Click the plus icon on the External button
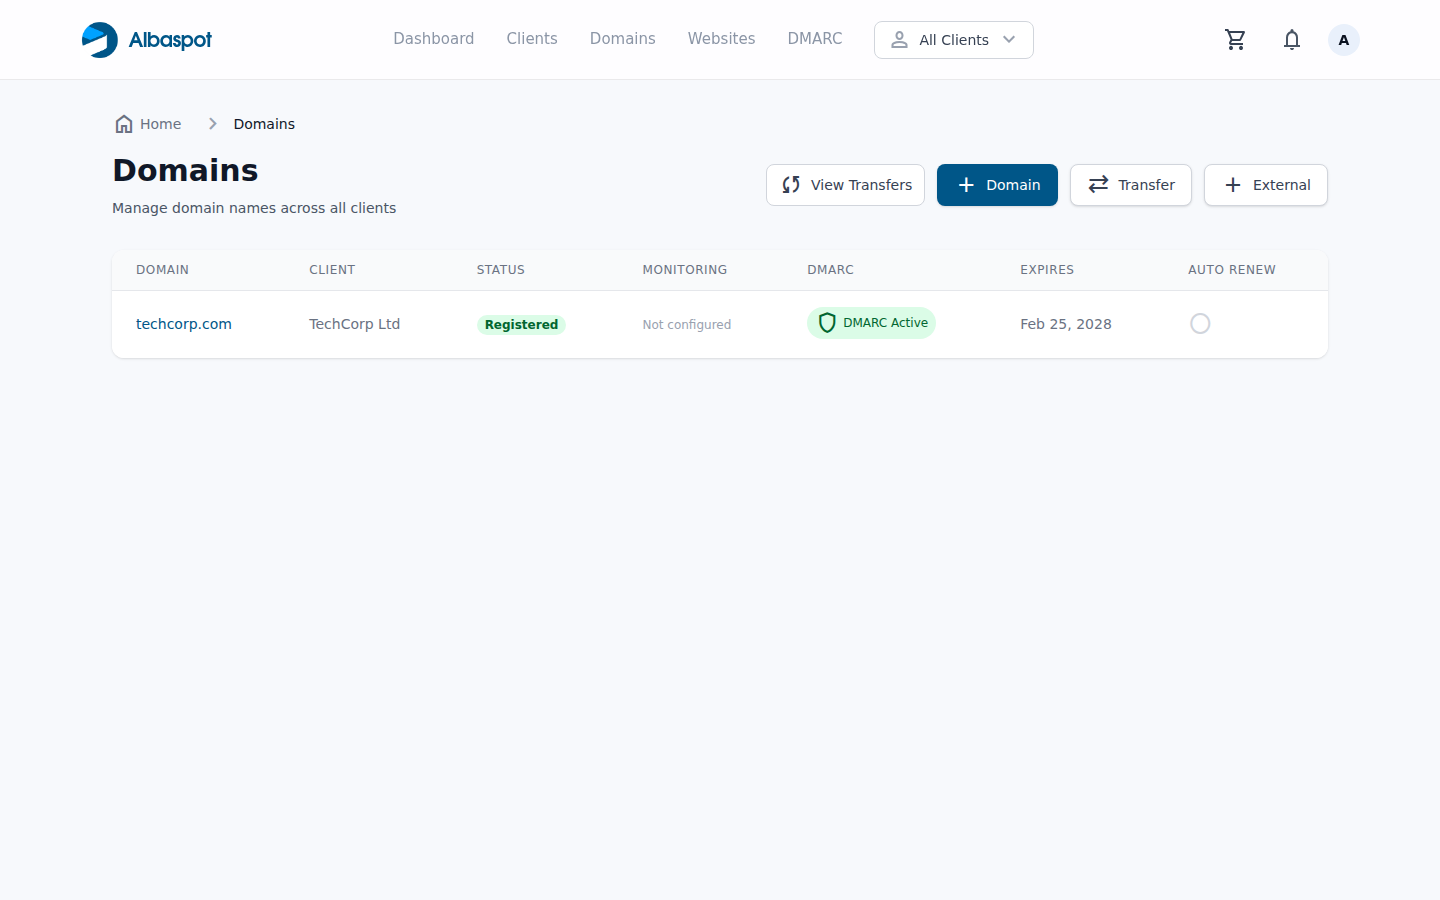This screenshot has width=1440, height=900. pyautogui.click(x=1230, y=185)
